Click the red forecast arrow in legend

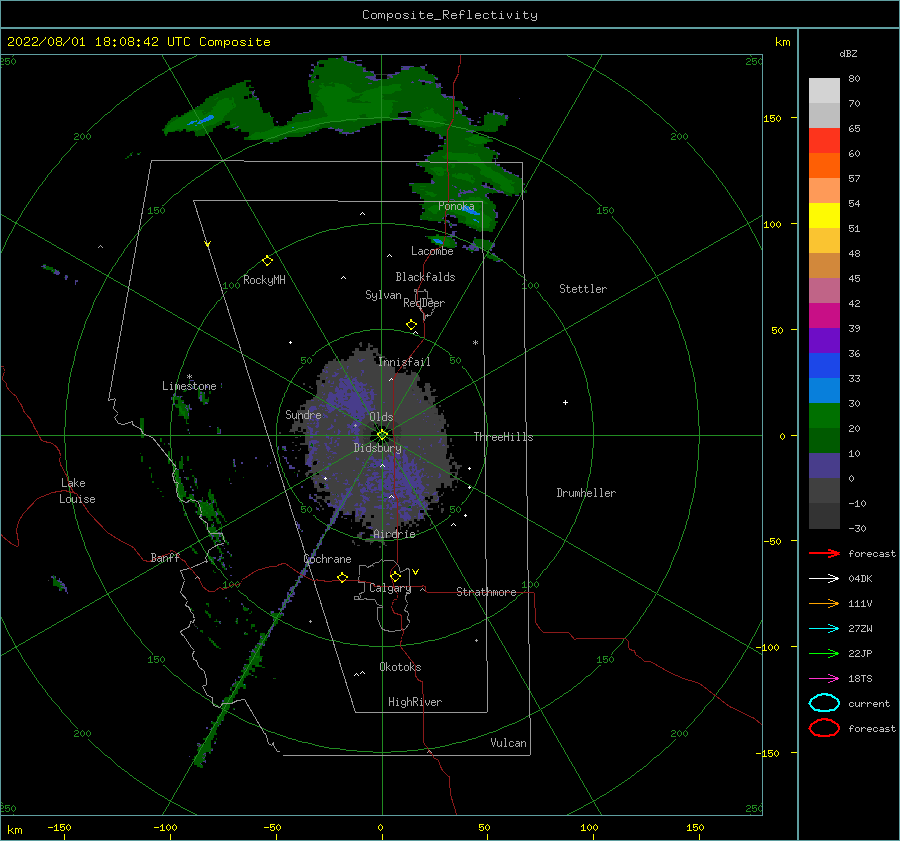point(824,553)
